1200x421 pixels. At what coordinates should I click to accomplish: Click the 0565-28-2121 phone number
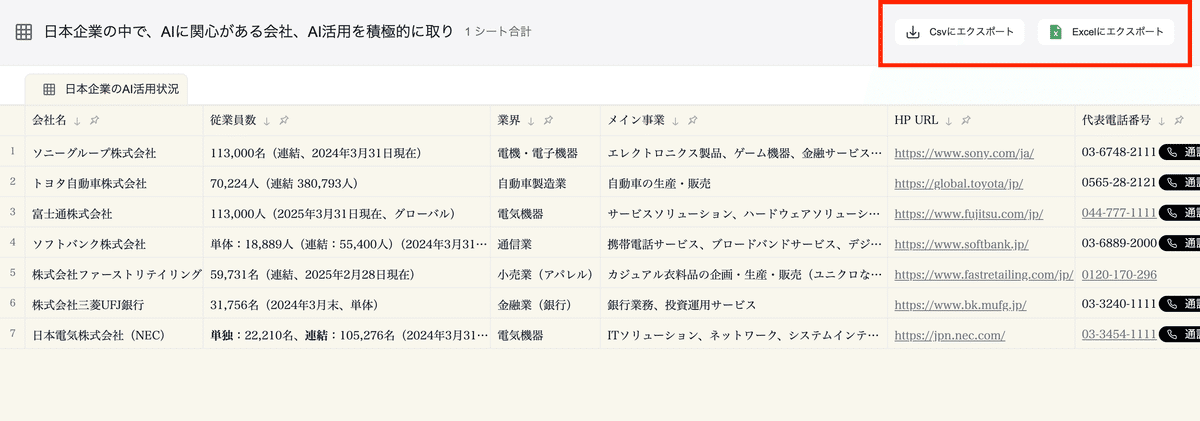click(x=1119, y=184)
